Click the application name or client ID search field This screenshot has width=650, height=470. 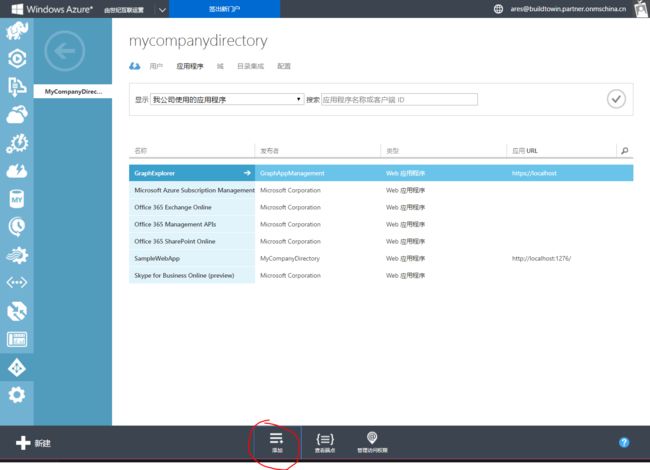pos(399,99)
